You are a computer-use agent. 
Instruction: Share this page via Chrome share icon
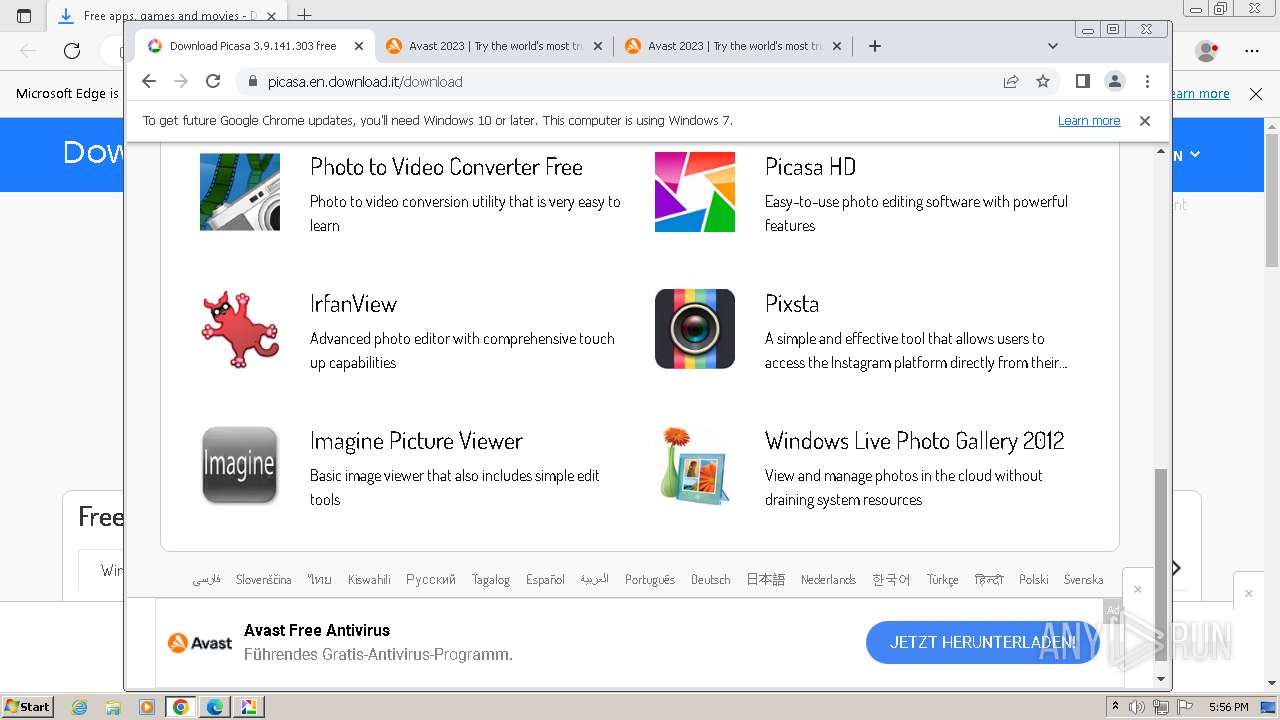1011,81
